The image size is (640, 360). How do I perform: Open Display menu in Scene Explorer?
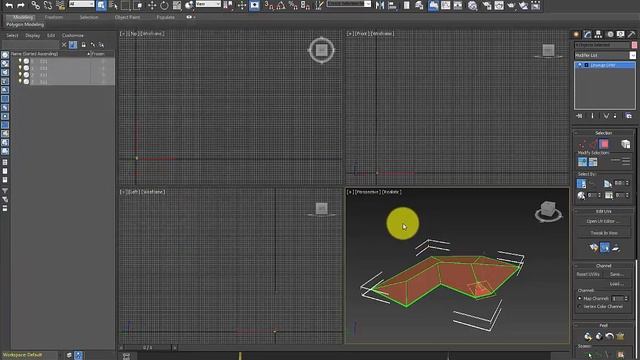coord(33,36)
